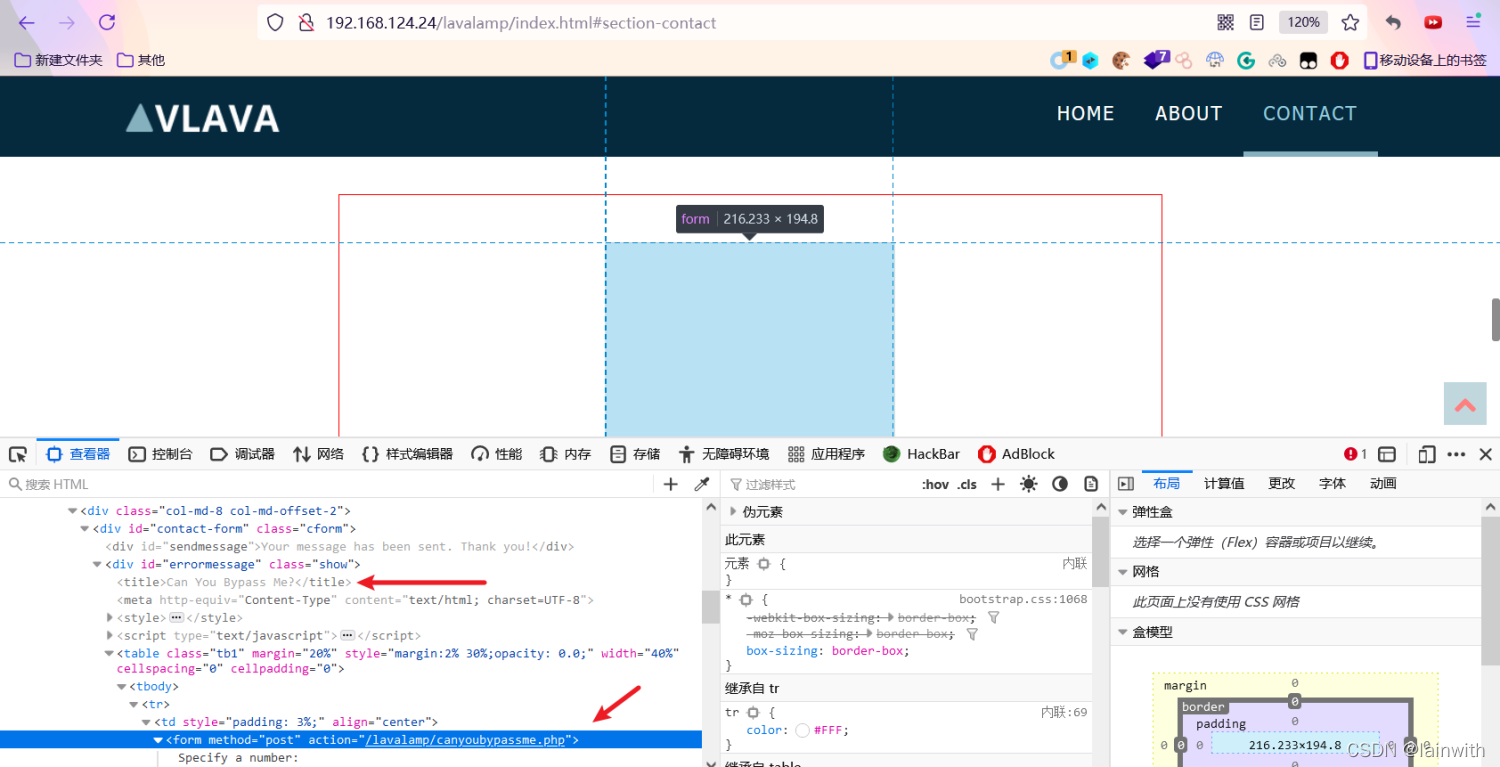Click the CONTACT navigation link
The width and height of the screenshot is (1500, 767).
(x=1310, y=114)
